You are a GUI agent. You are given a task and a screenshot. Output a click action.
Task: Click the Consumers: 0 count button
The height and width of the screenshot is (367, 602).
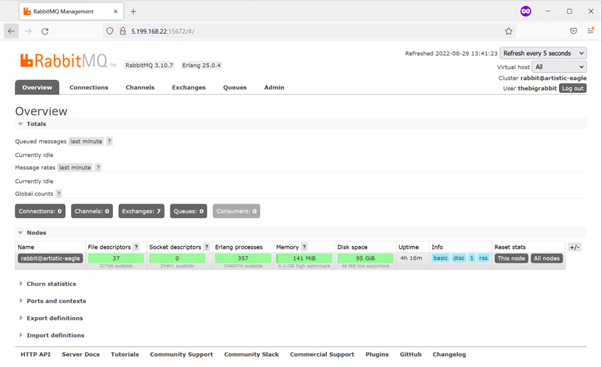(x=236, y=211)
